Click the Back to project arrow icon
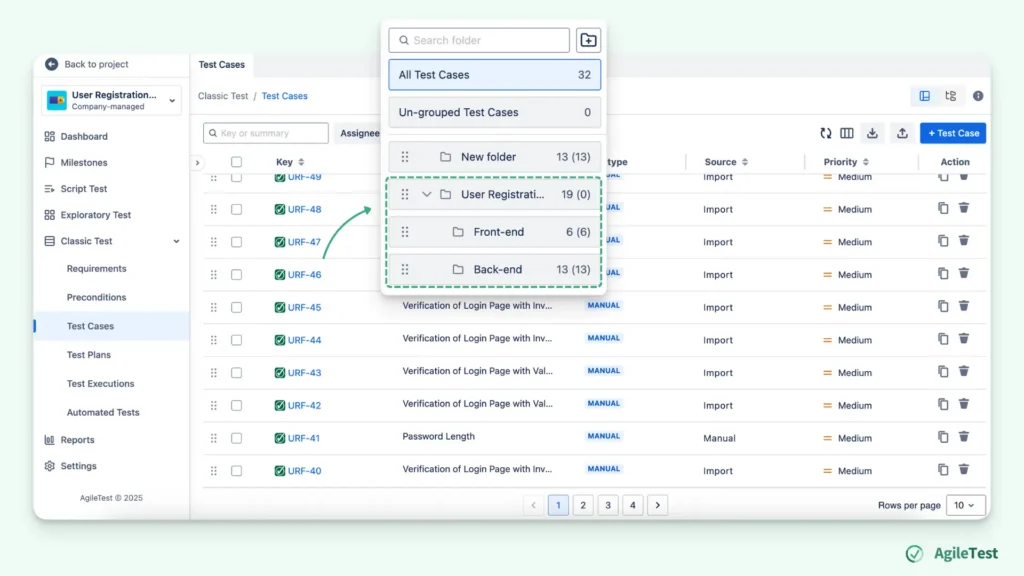 coord(52,64)
